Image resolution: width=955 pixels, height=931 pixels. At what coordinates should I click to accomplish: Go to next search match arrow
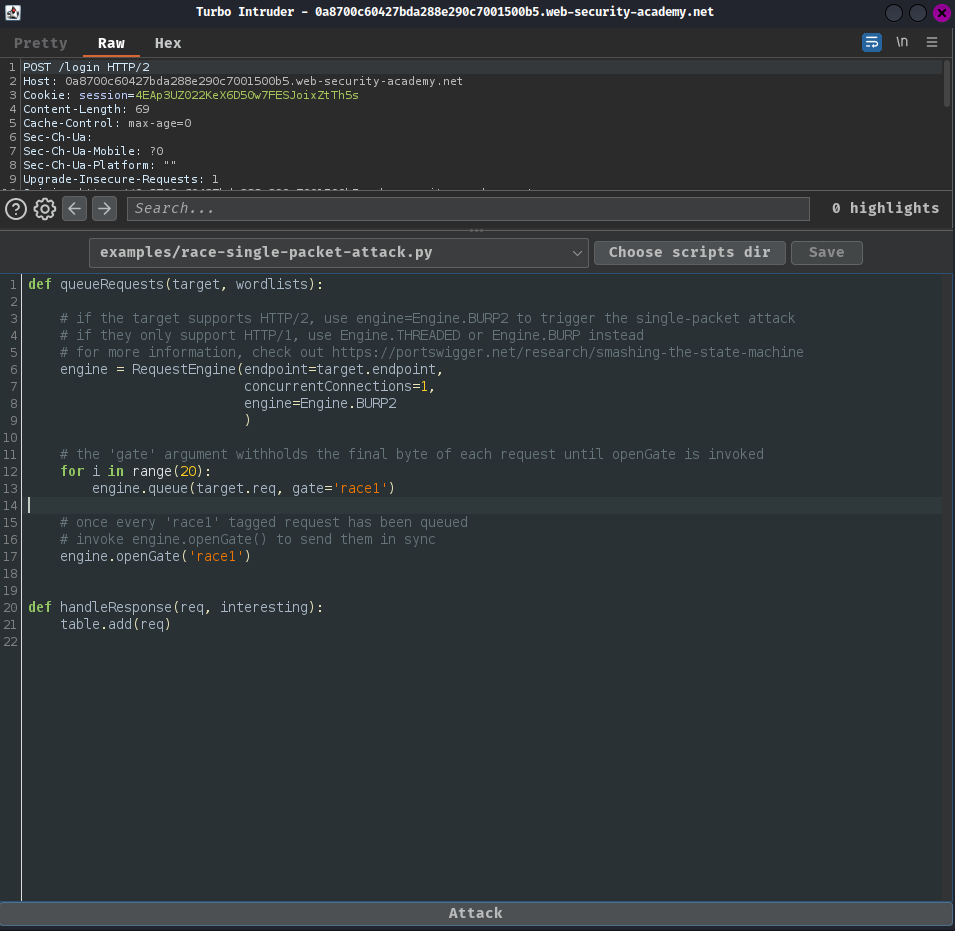tap(104, 209)
